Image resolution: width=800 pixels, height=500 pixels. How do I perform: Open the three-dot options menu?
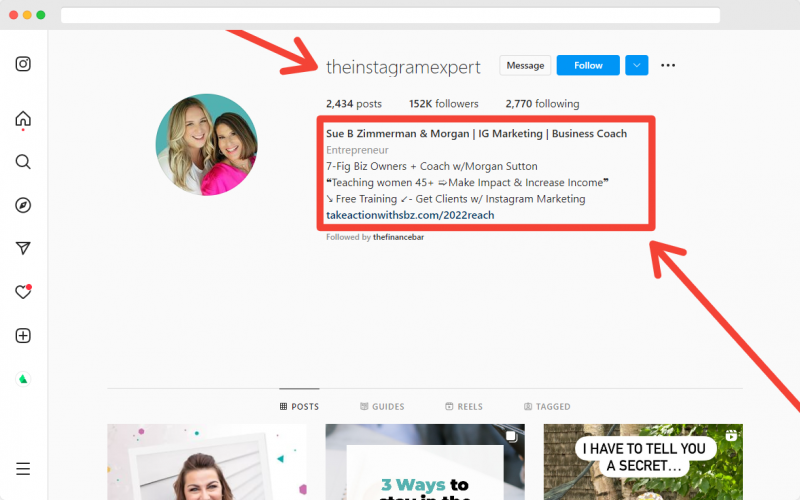(668, 65)
